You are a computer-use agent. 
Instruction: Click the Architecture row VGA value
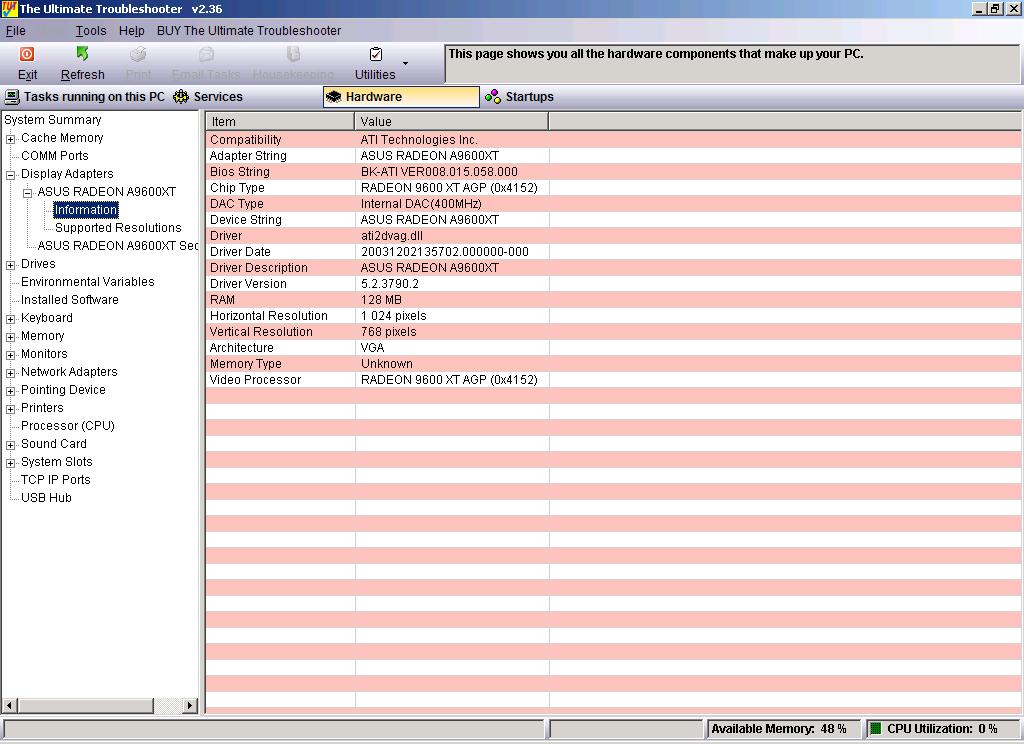373,348
